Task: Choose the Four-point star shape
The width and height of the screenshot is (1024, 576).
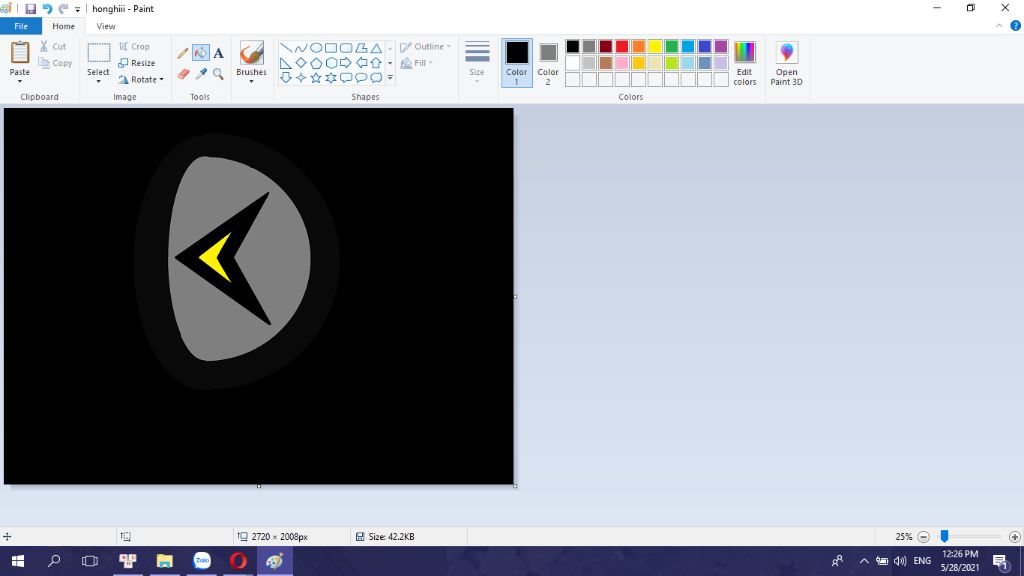Action: coord(300,78)
